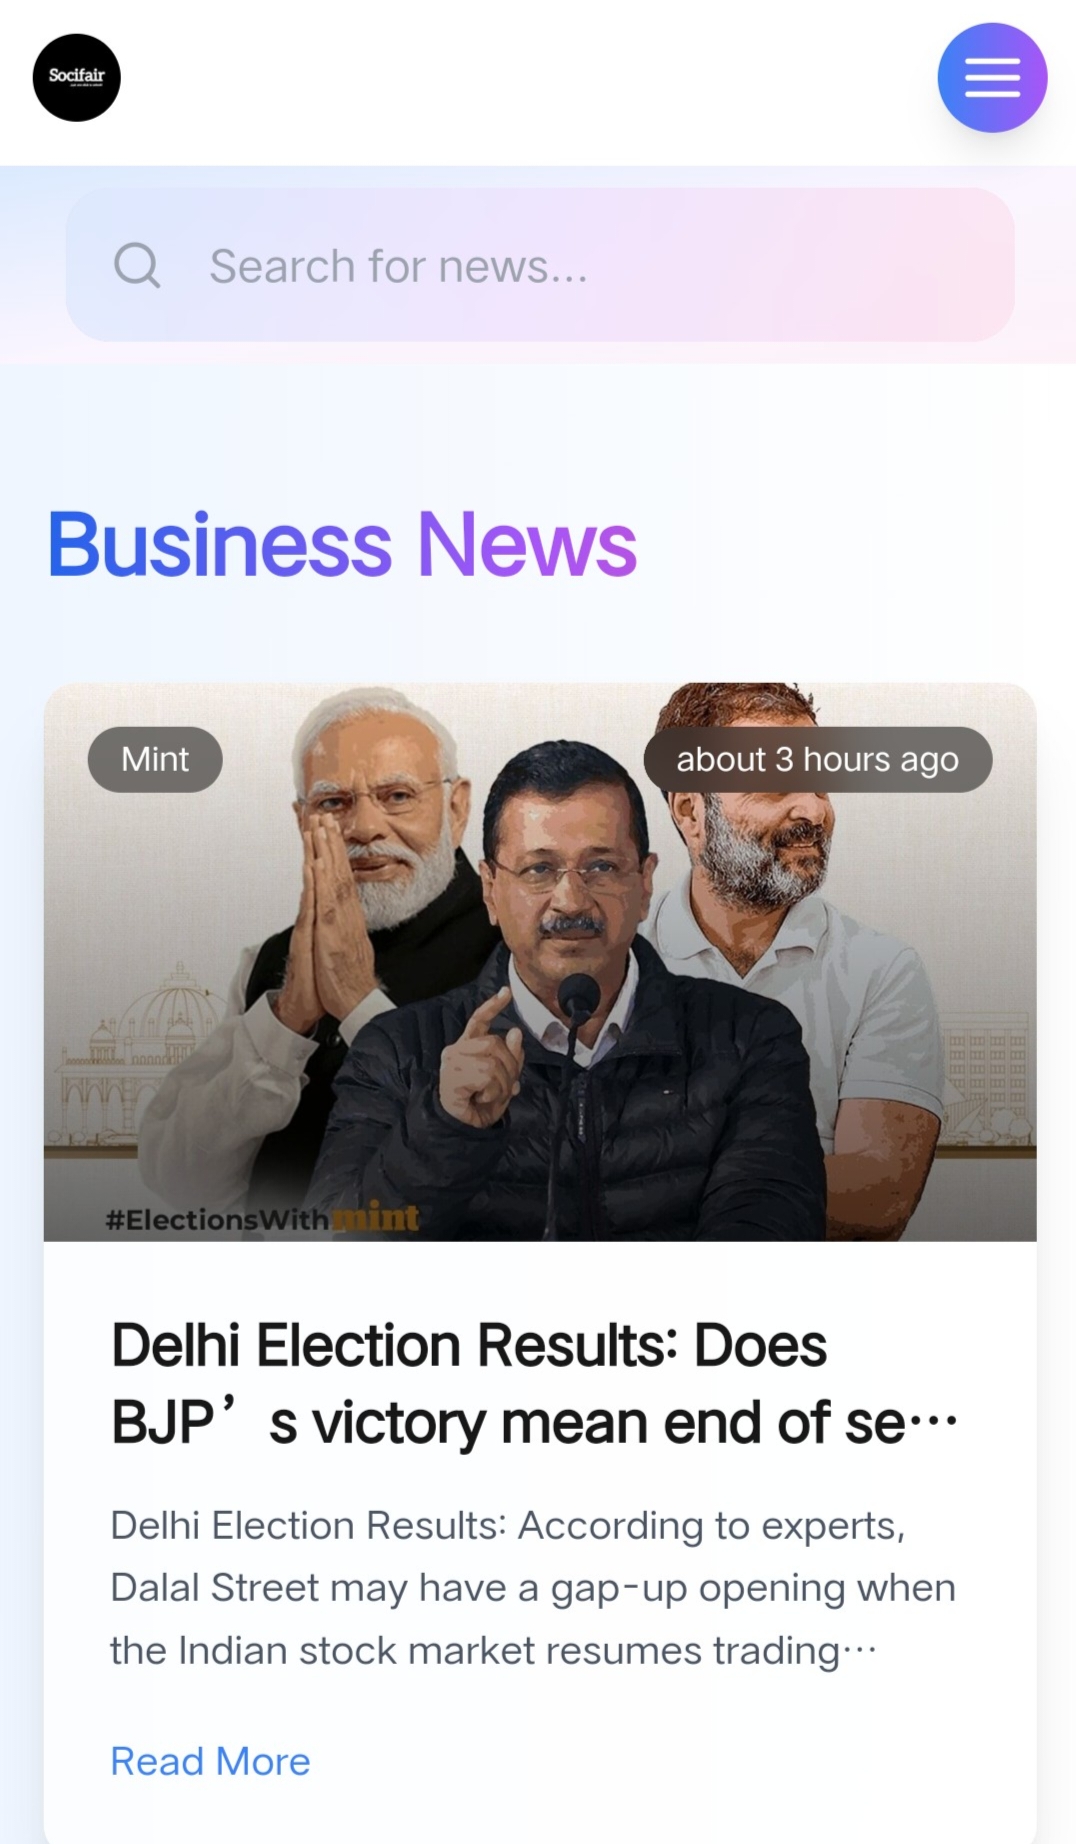Click the search magnifier icon
Viewport: 1076px width, 1844px height.
click(137, 265)
